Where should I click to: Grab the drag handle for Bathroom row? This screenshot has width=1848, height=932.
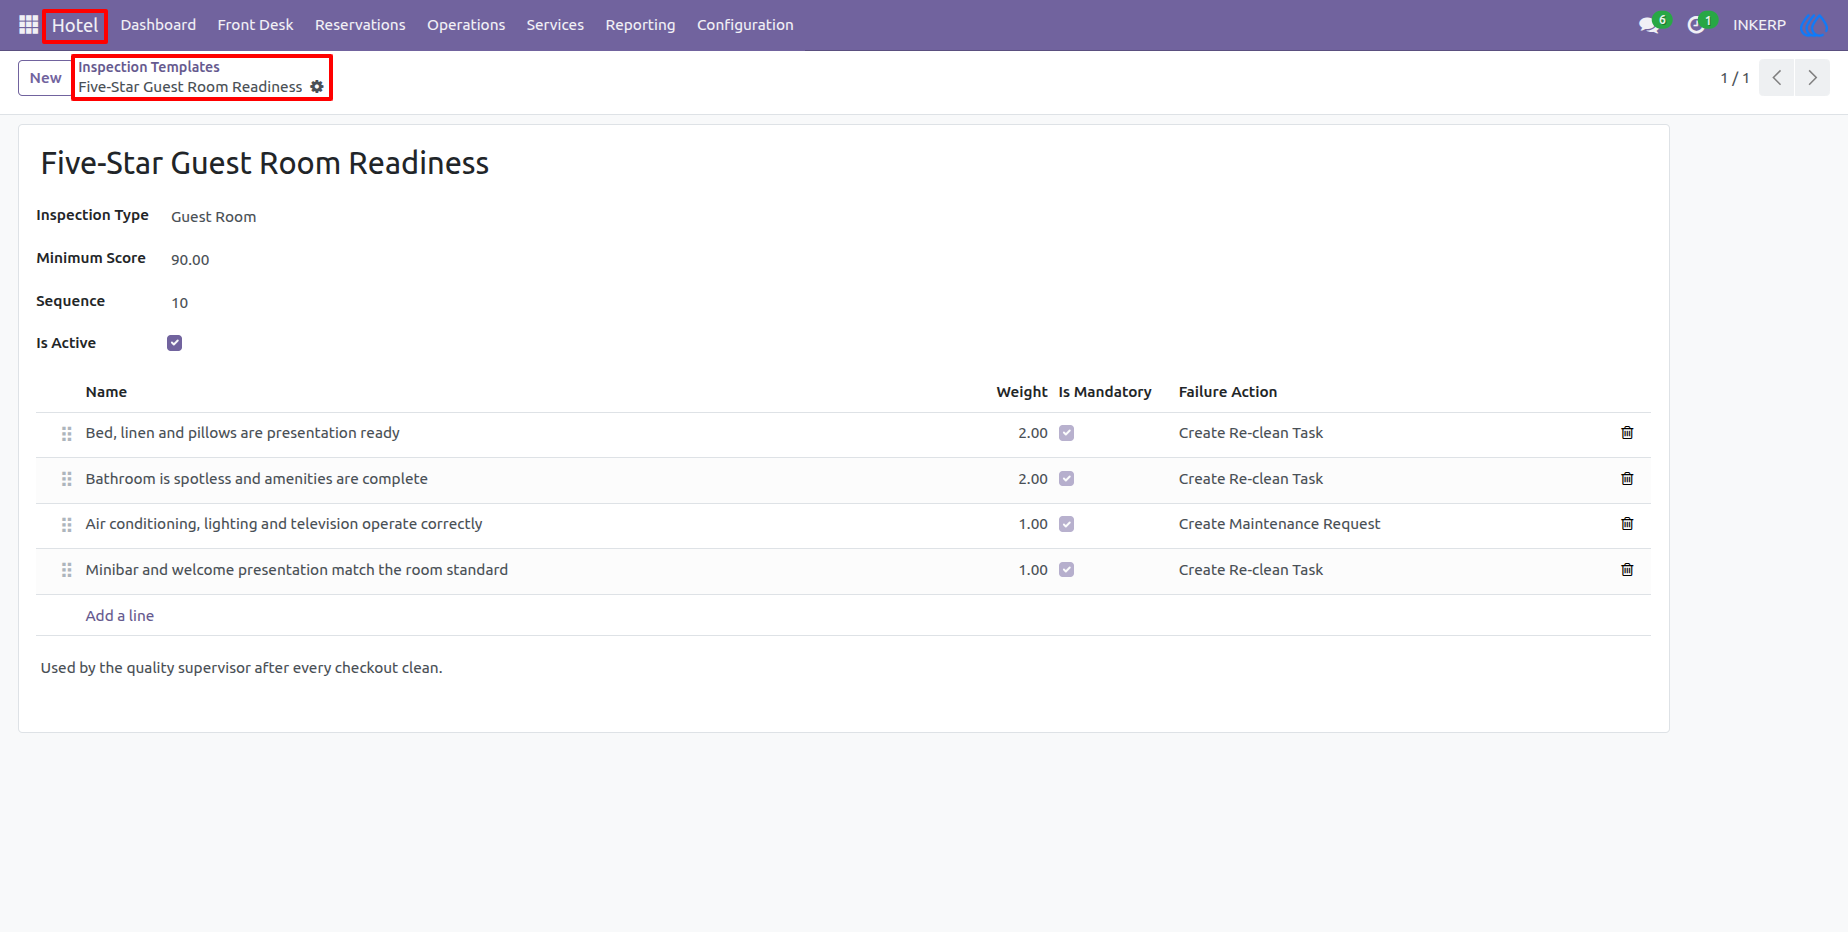67,479
